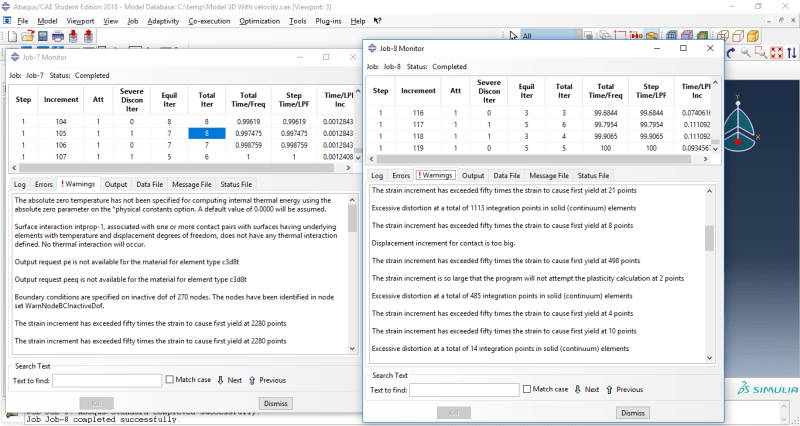Select hidden-line render style icon

[x=738, y=36]
